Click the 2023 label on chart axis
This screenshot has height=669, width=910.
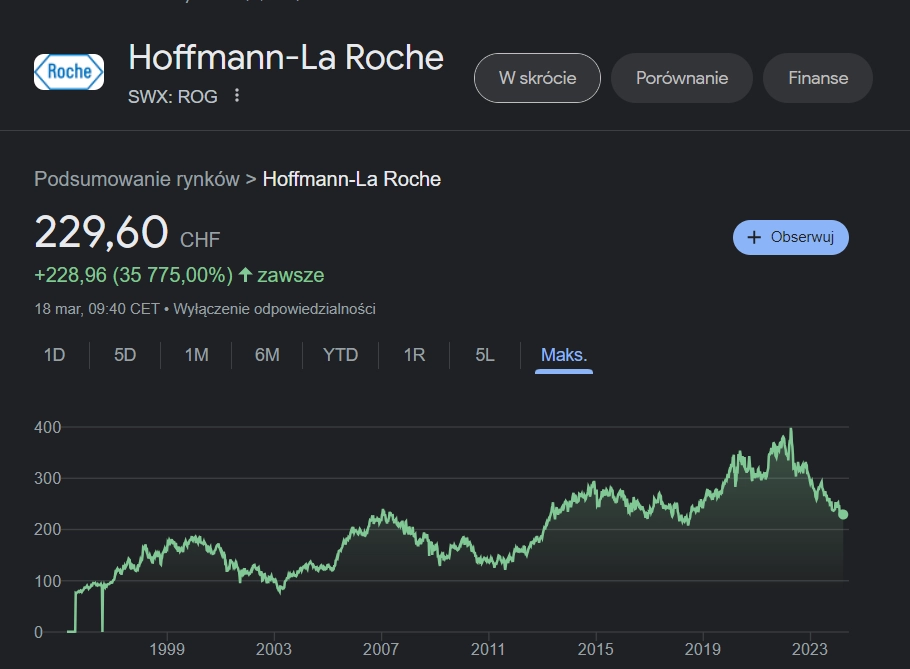[x=810, y=649]
